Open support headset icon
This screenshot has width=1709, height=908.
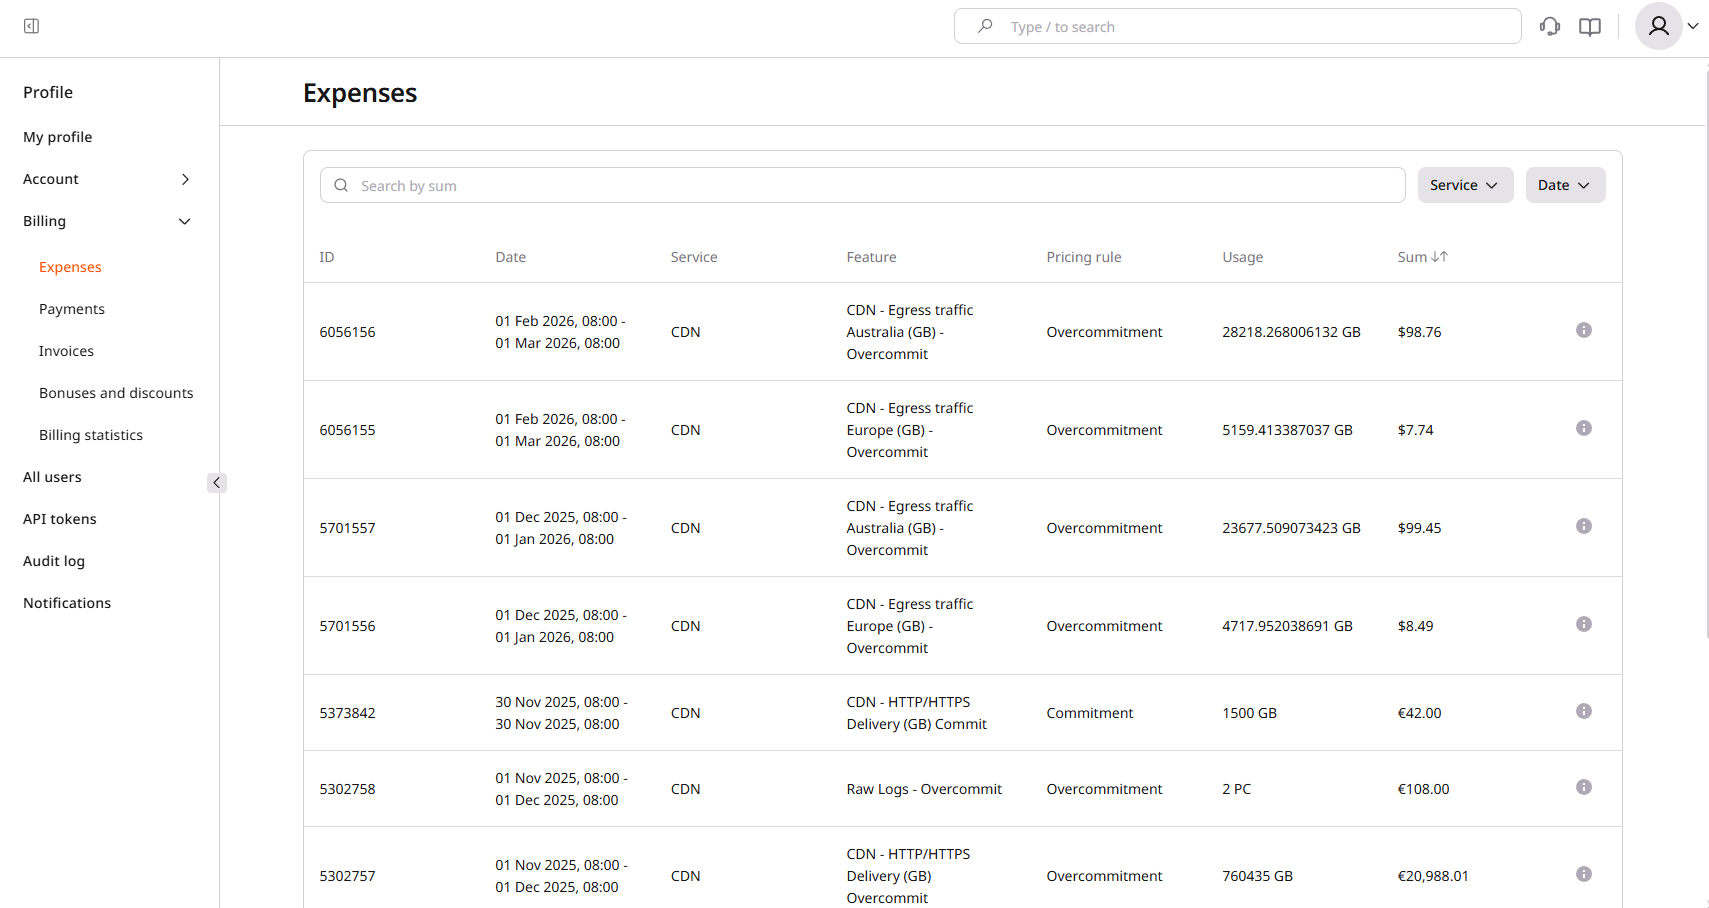pyautogui.click(x=1550, y=27)
